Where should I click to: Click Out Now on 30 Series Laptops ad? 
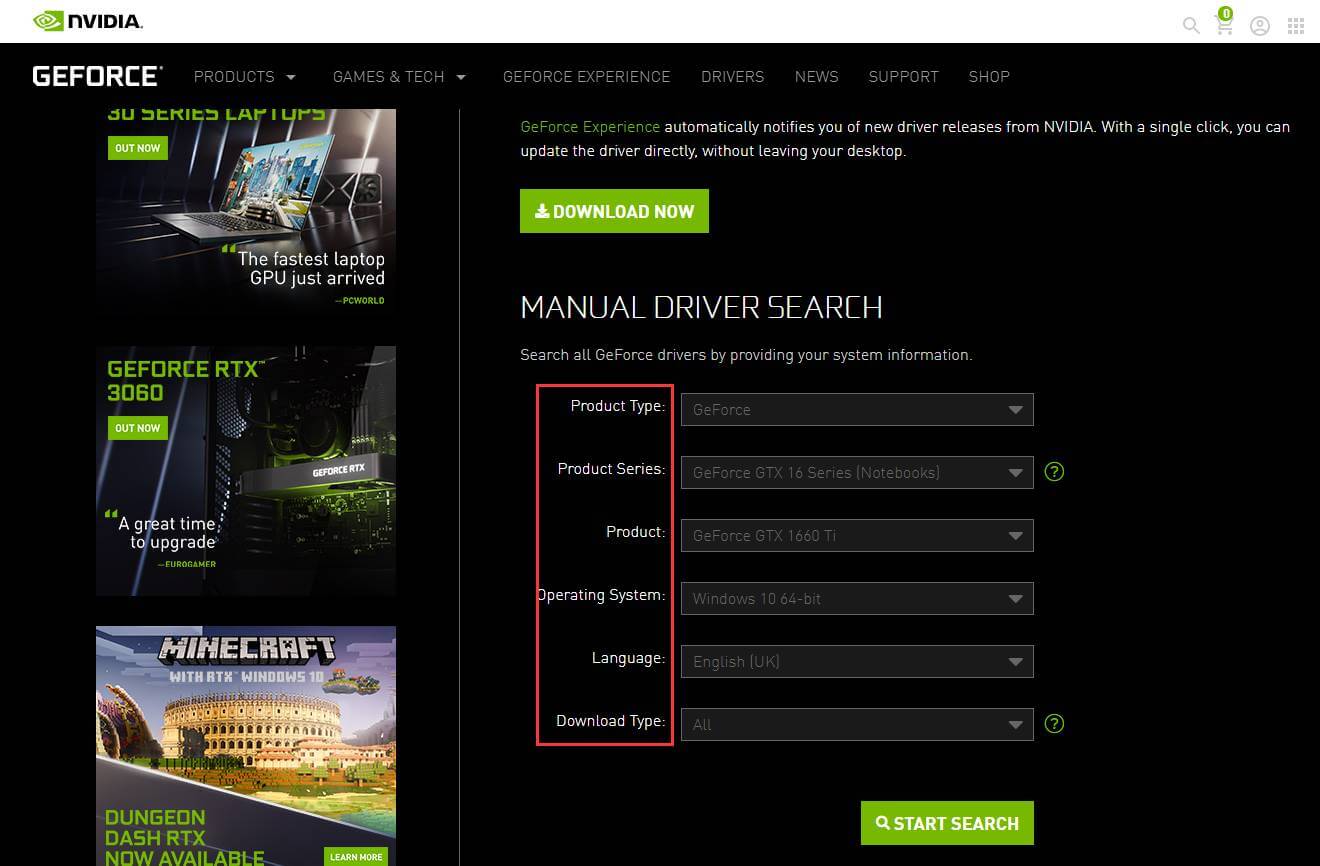pos(137,148)
